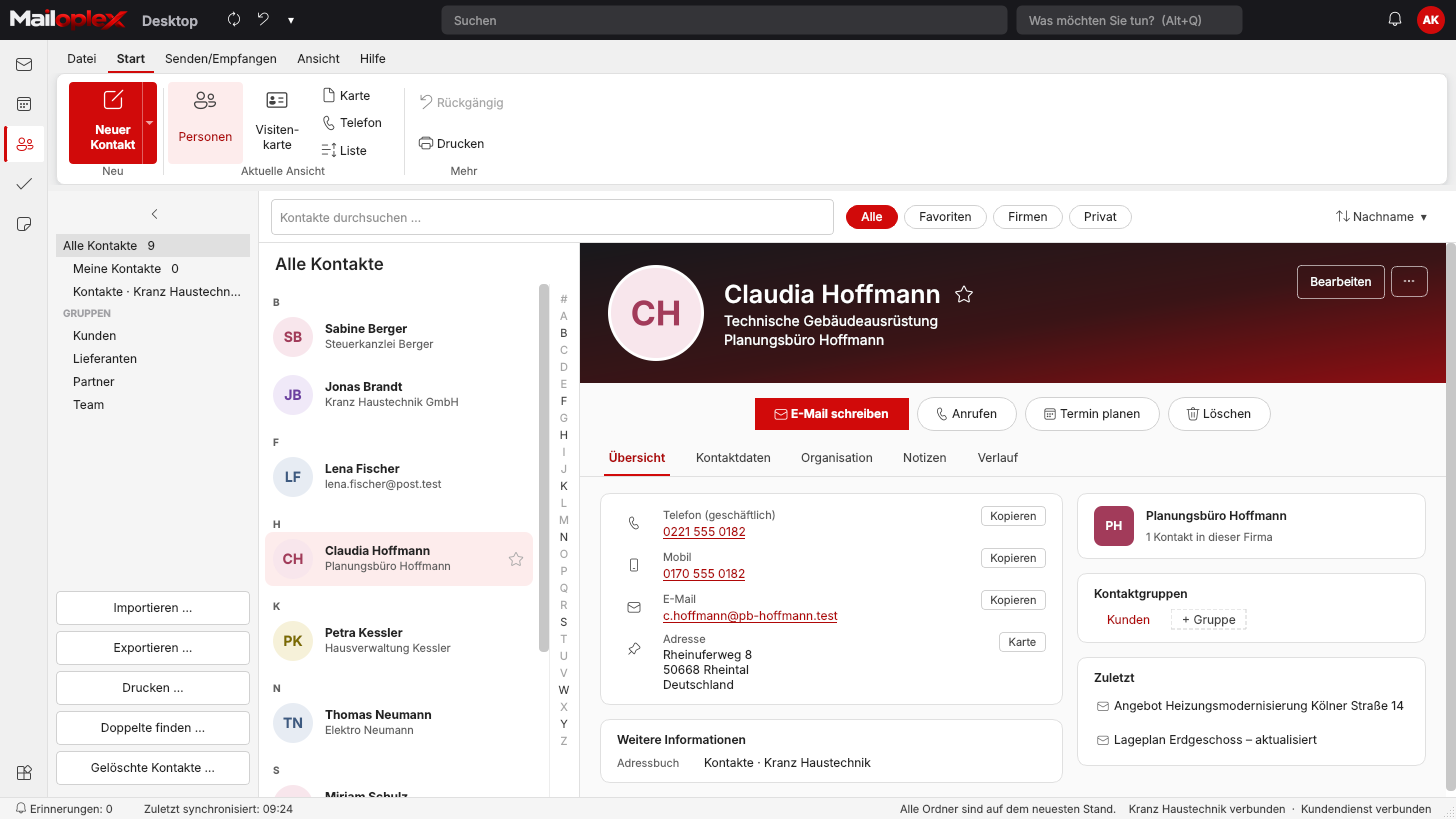This screenshot has height=819, width=1456.
Task: Open the Notes module icon
Action: tap(24, 224)
